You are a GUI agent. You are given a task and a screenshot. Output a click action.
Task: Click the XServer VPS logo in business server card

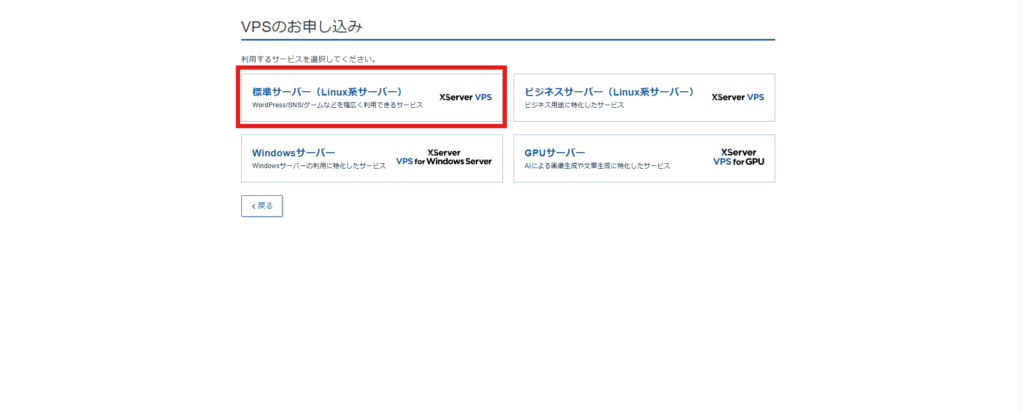[737, 98]
